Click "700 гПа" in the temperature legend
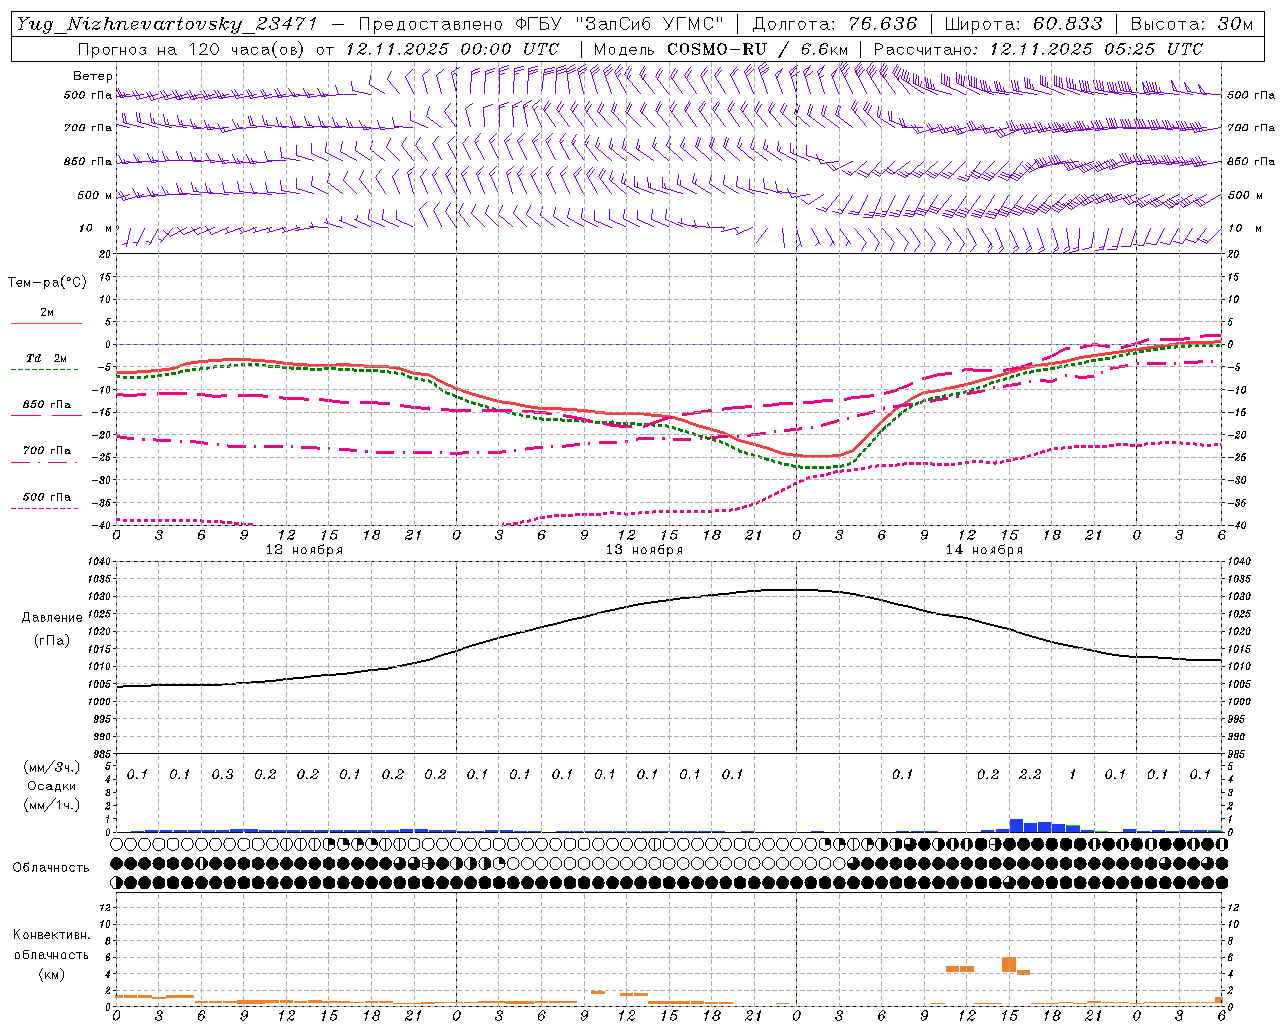Screen dimensions: 1280x1024 point(47,451)
